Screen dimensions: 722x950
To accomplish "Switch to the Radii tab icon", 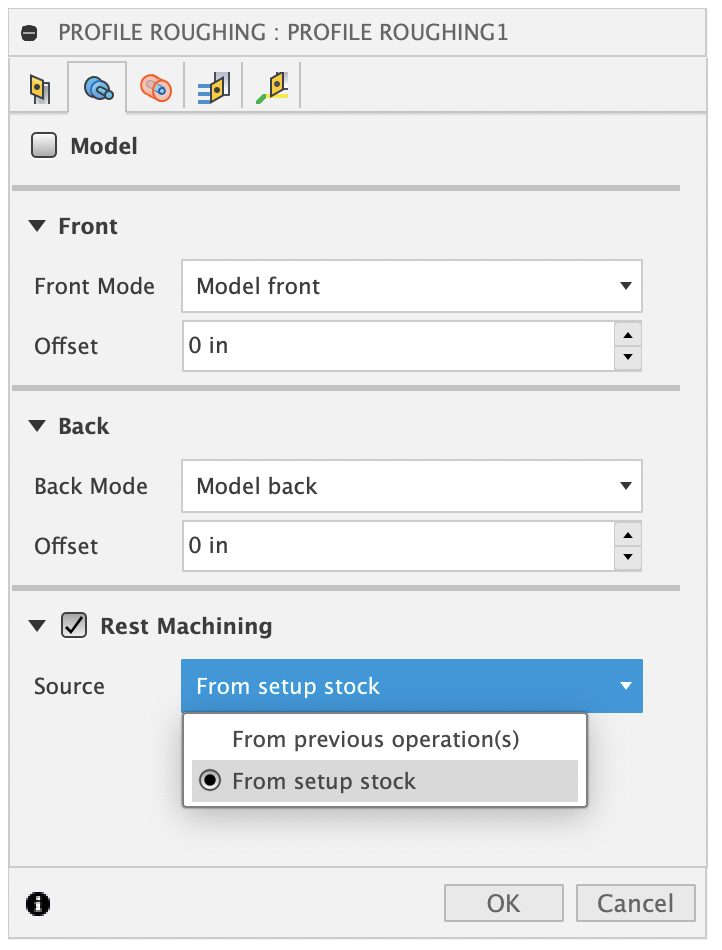I will point(156,89).
